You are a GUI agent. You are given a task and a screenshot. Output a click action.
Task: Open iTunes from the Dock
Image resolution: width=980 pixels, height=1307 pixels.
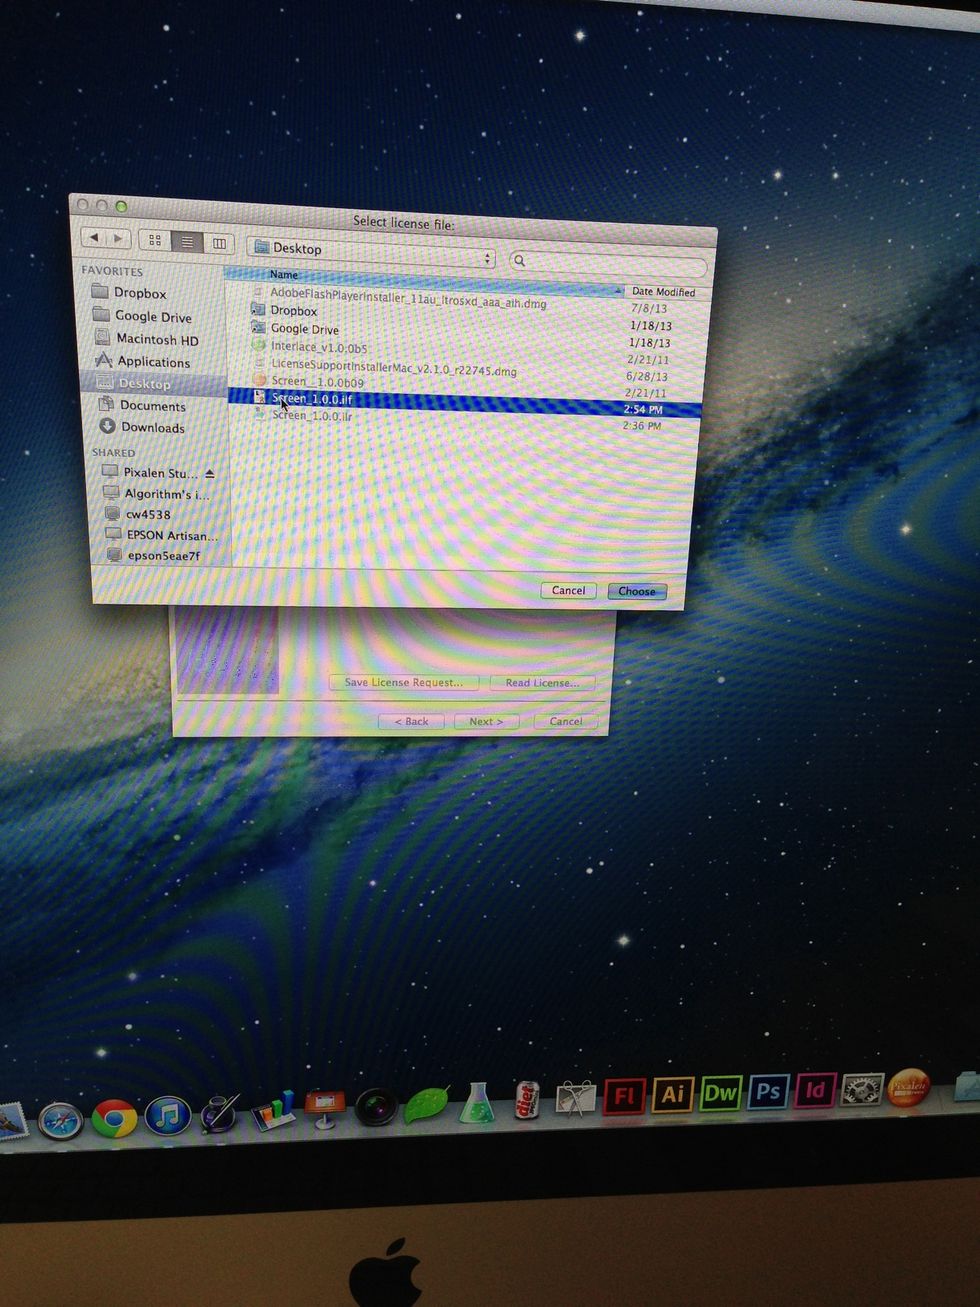[x=167, y=1115]
